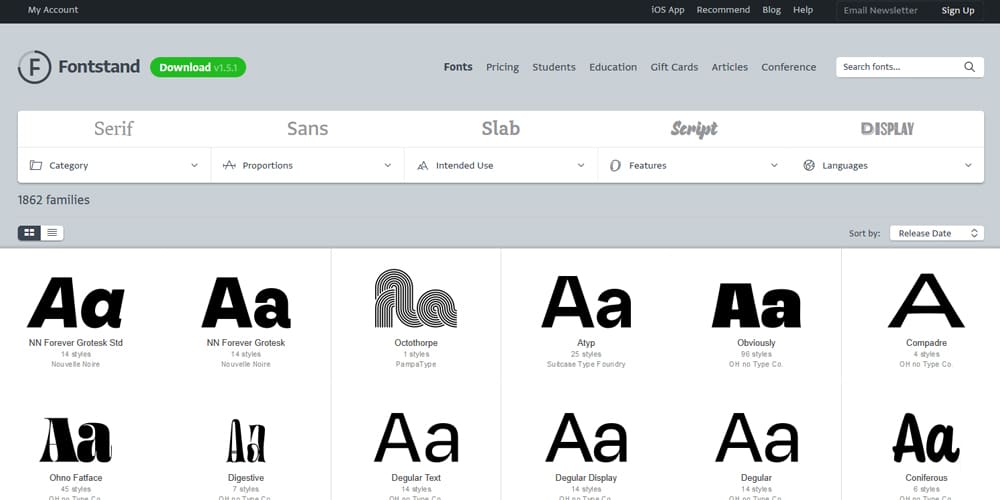Viewport: 1000px width, 500px height.
Task: Expand the Proportions dropdown
Action: click(307, 165)
